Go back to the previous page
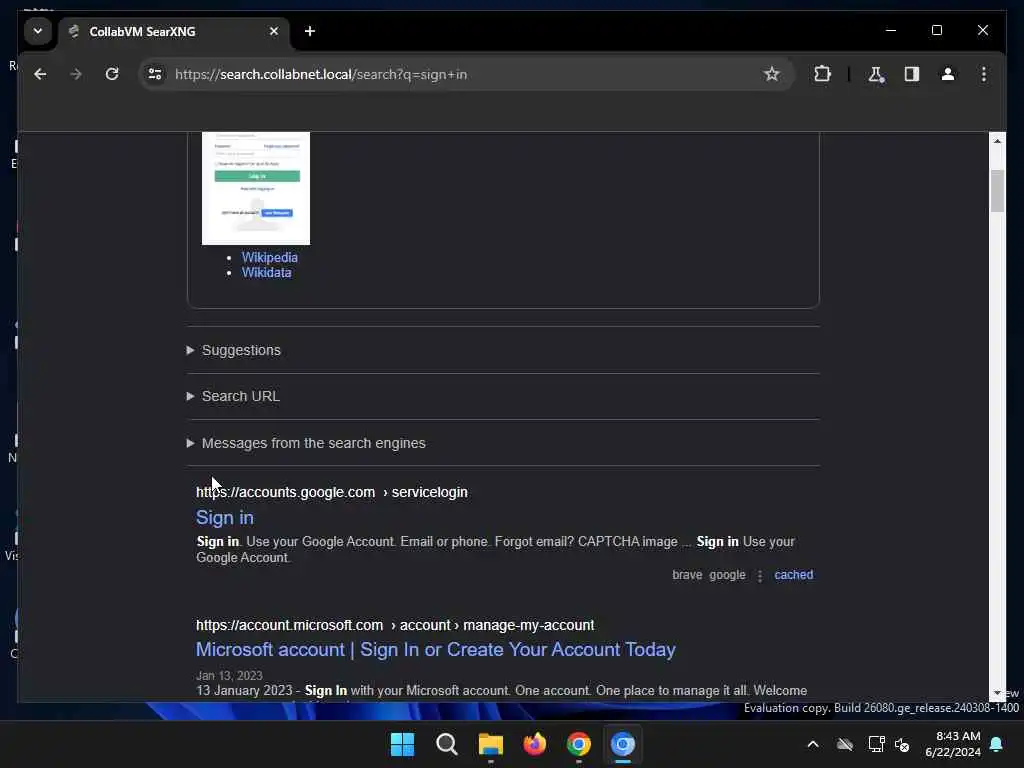This screenshot has height=768, width=1024. 40,74
